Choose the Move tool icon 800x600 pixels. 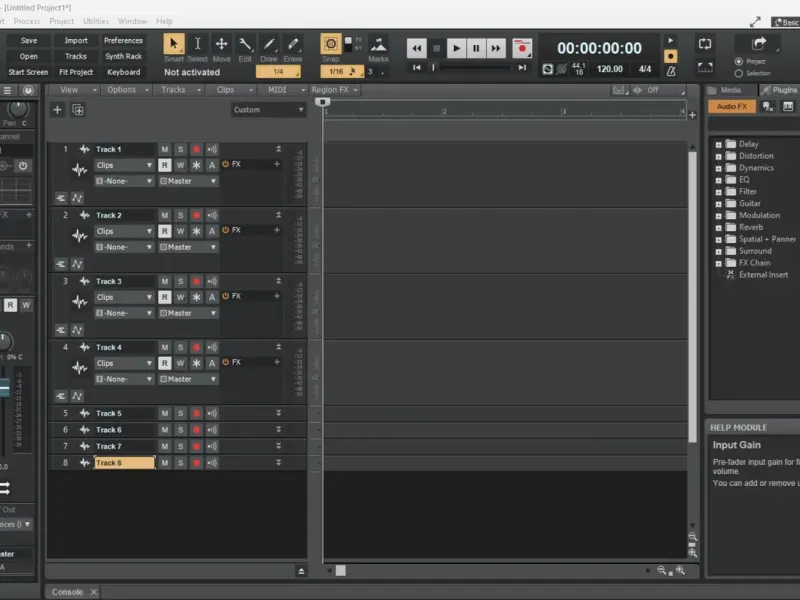click(221, 44)
